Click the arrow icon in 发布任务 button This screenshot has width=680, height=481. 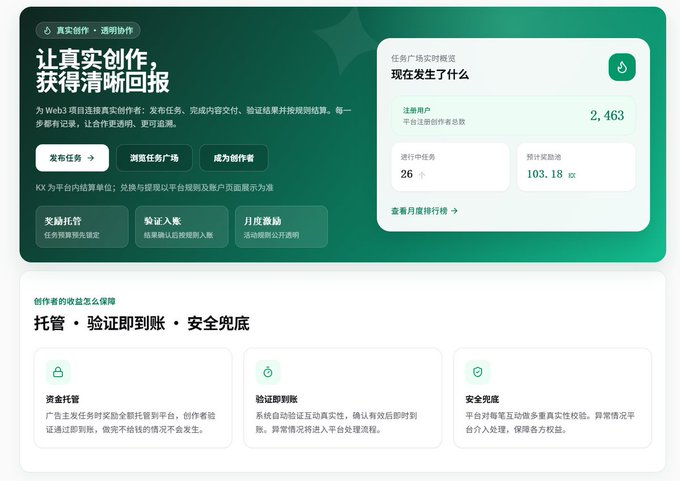(91, 158)
